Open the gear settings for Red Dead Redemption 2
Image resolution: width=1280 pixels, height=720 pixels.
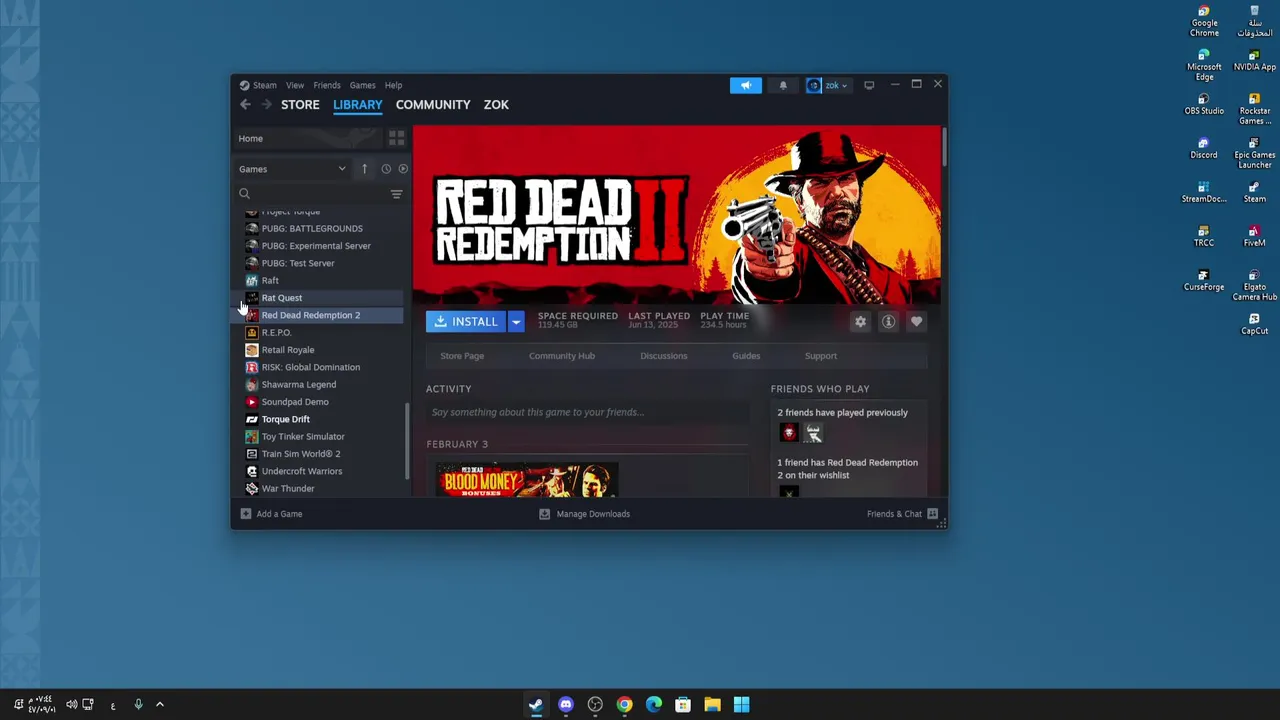(x=860, y=322)
